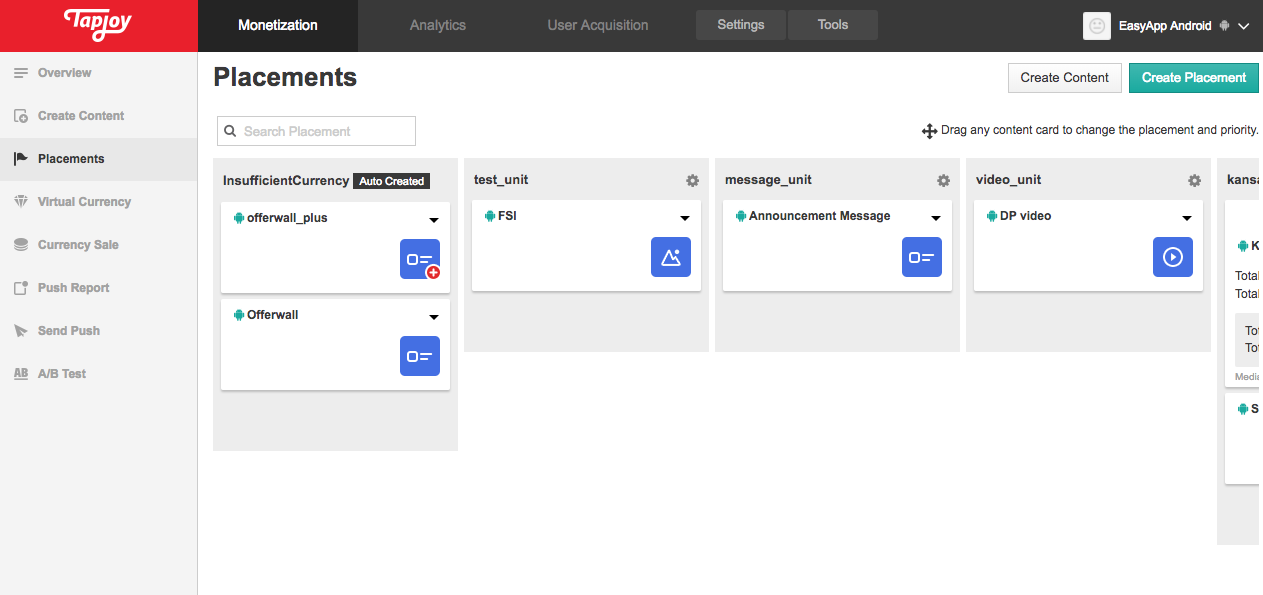1263x595 pixels.
Task: Open settings gear on the message_unit placement
Action: click(x=943, y=180)
